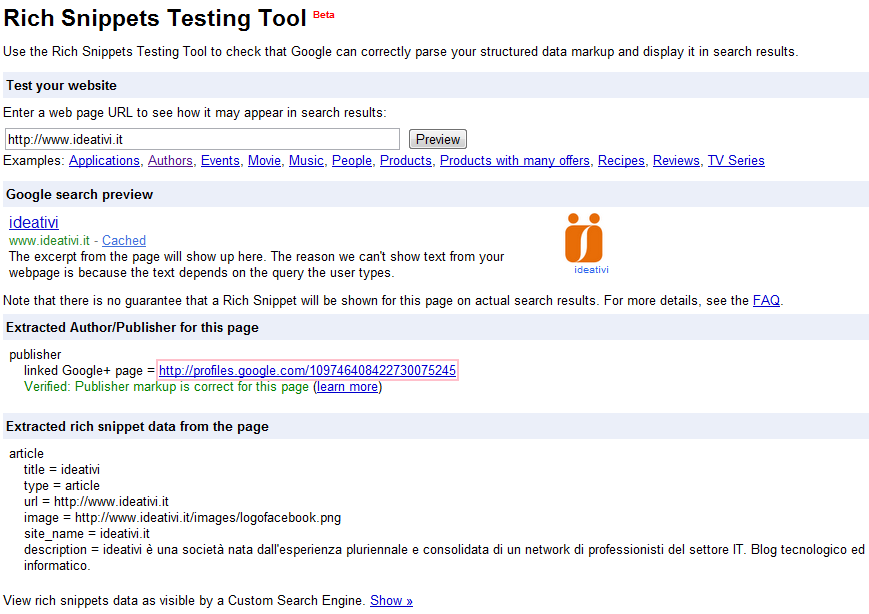This screenshot has width=869, height=614.
Task: Click the Extracted Author/Publisher section header
Action: point(436,328)
